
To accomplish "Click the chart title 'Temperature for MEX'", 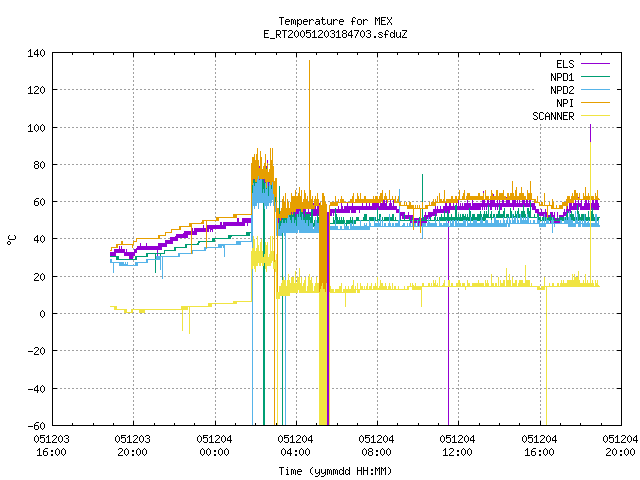I will (335, 21).
